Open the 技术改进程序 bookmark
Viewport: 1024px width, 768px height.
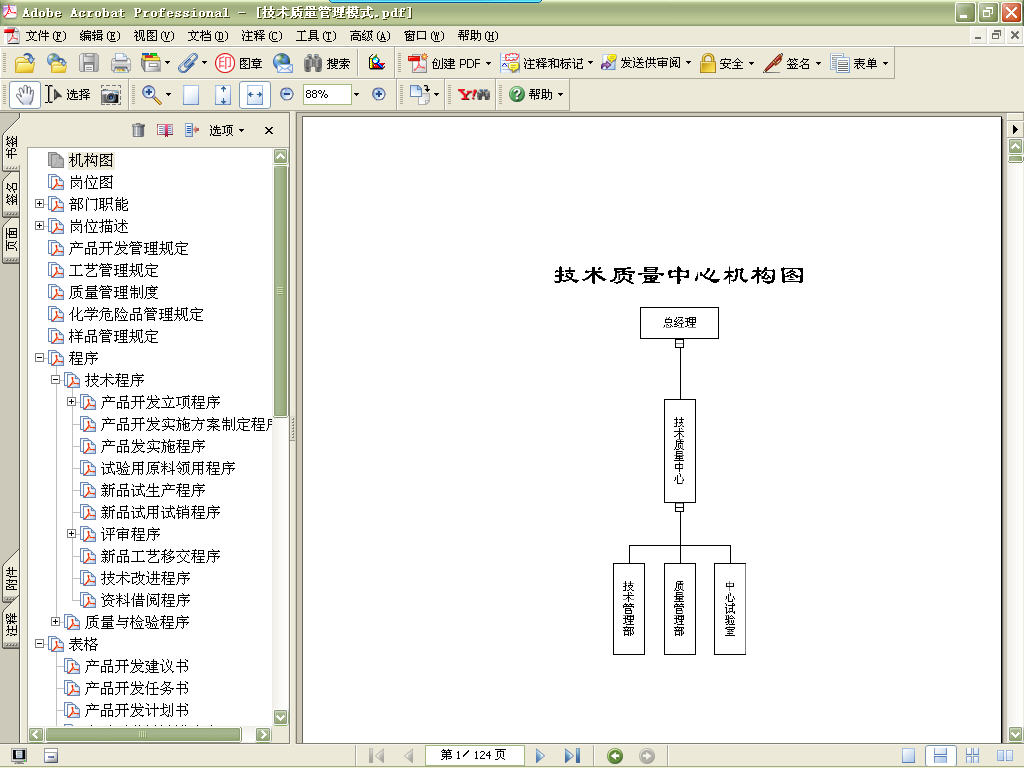[146, 578]
